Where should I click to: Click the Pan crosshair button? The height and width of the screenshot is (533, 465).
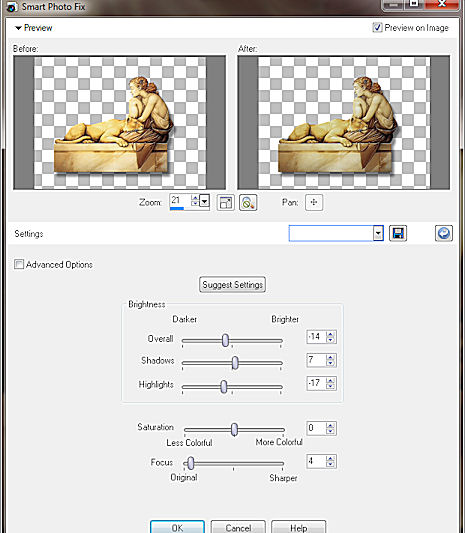tap(314, 203)
